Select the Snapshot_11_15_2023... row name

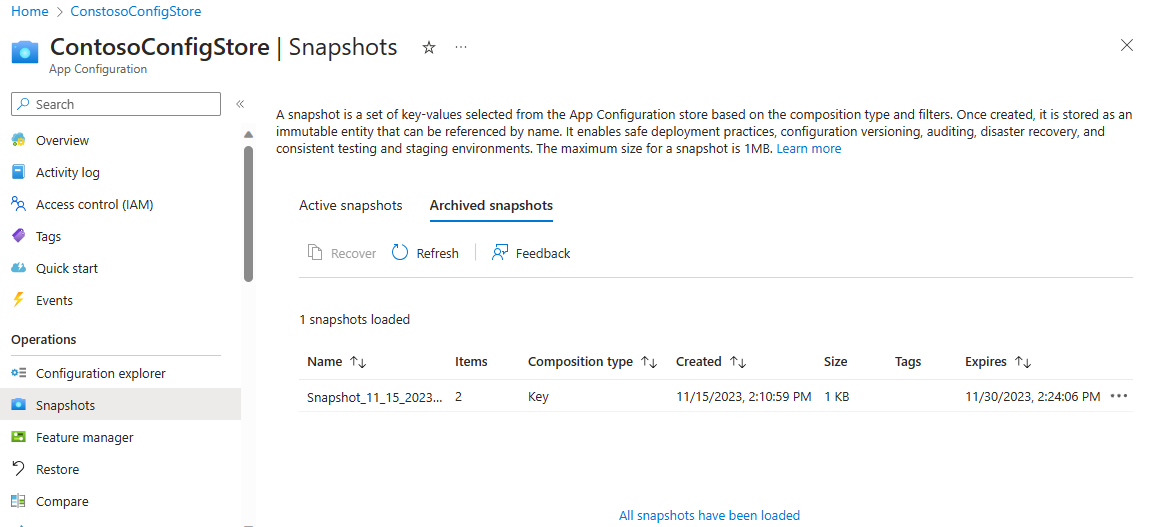pos(375,396)
